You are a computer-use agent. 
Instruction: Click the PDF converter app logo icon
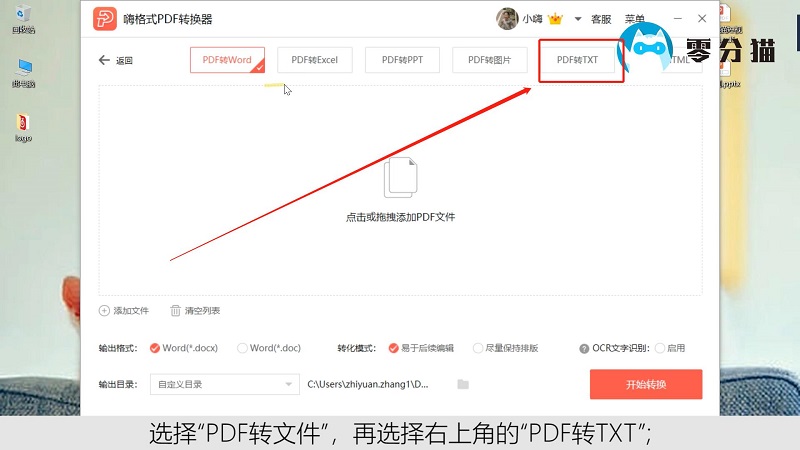coord(105,19)
